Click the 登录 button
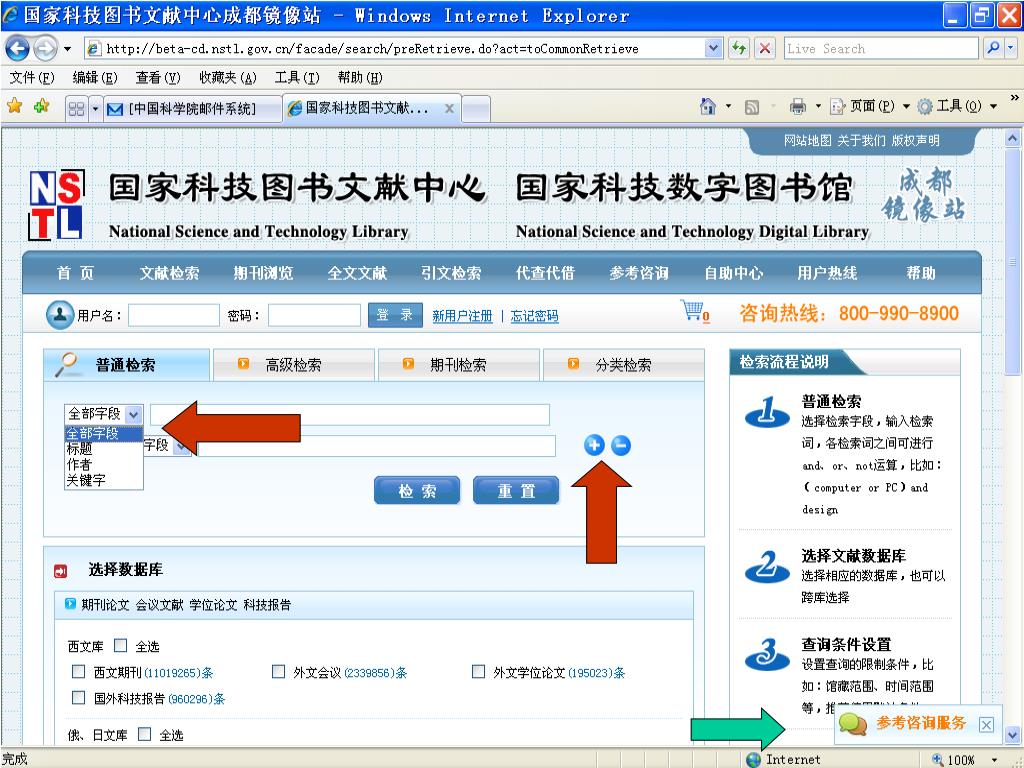This screenshot has height=768, width=1024. click(395, 315)
